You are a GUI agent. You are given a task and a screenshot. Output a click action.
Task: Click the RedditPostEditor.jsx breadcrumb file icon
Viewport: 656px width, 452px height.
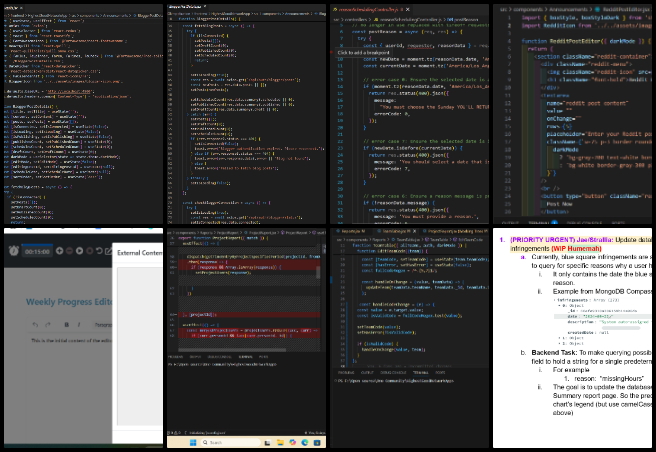pos(596,9)
